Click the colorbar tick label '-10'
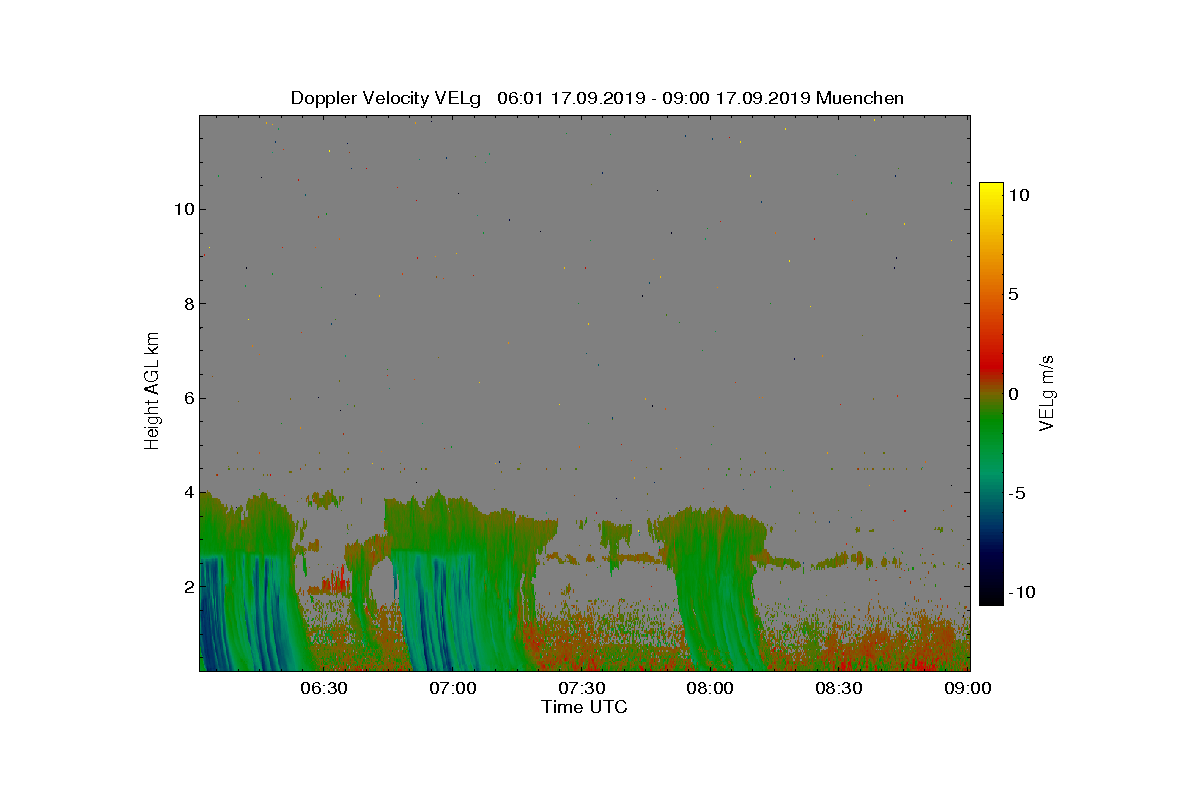Viewport: 1200px width, 800px height. 1021,592
